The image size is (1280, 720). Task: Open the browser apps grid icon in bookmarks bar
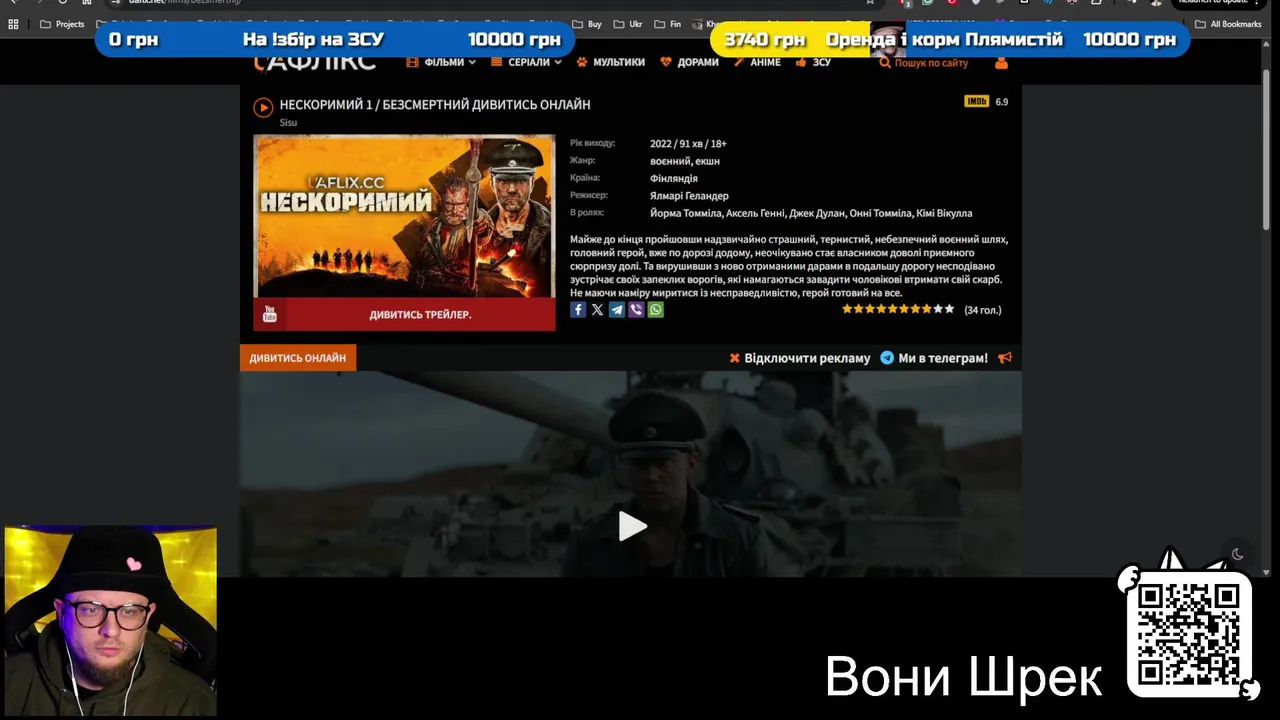(13, 24)
